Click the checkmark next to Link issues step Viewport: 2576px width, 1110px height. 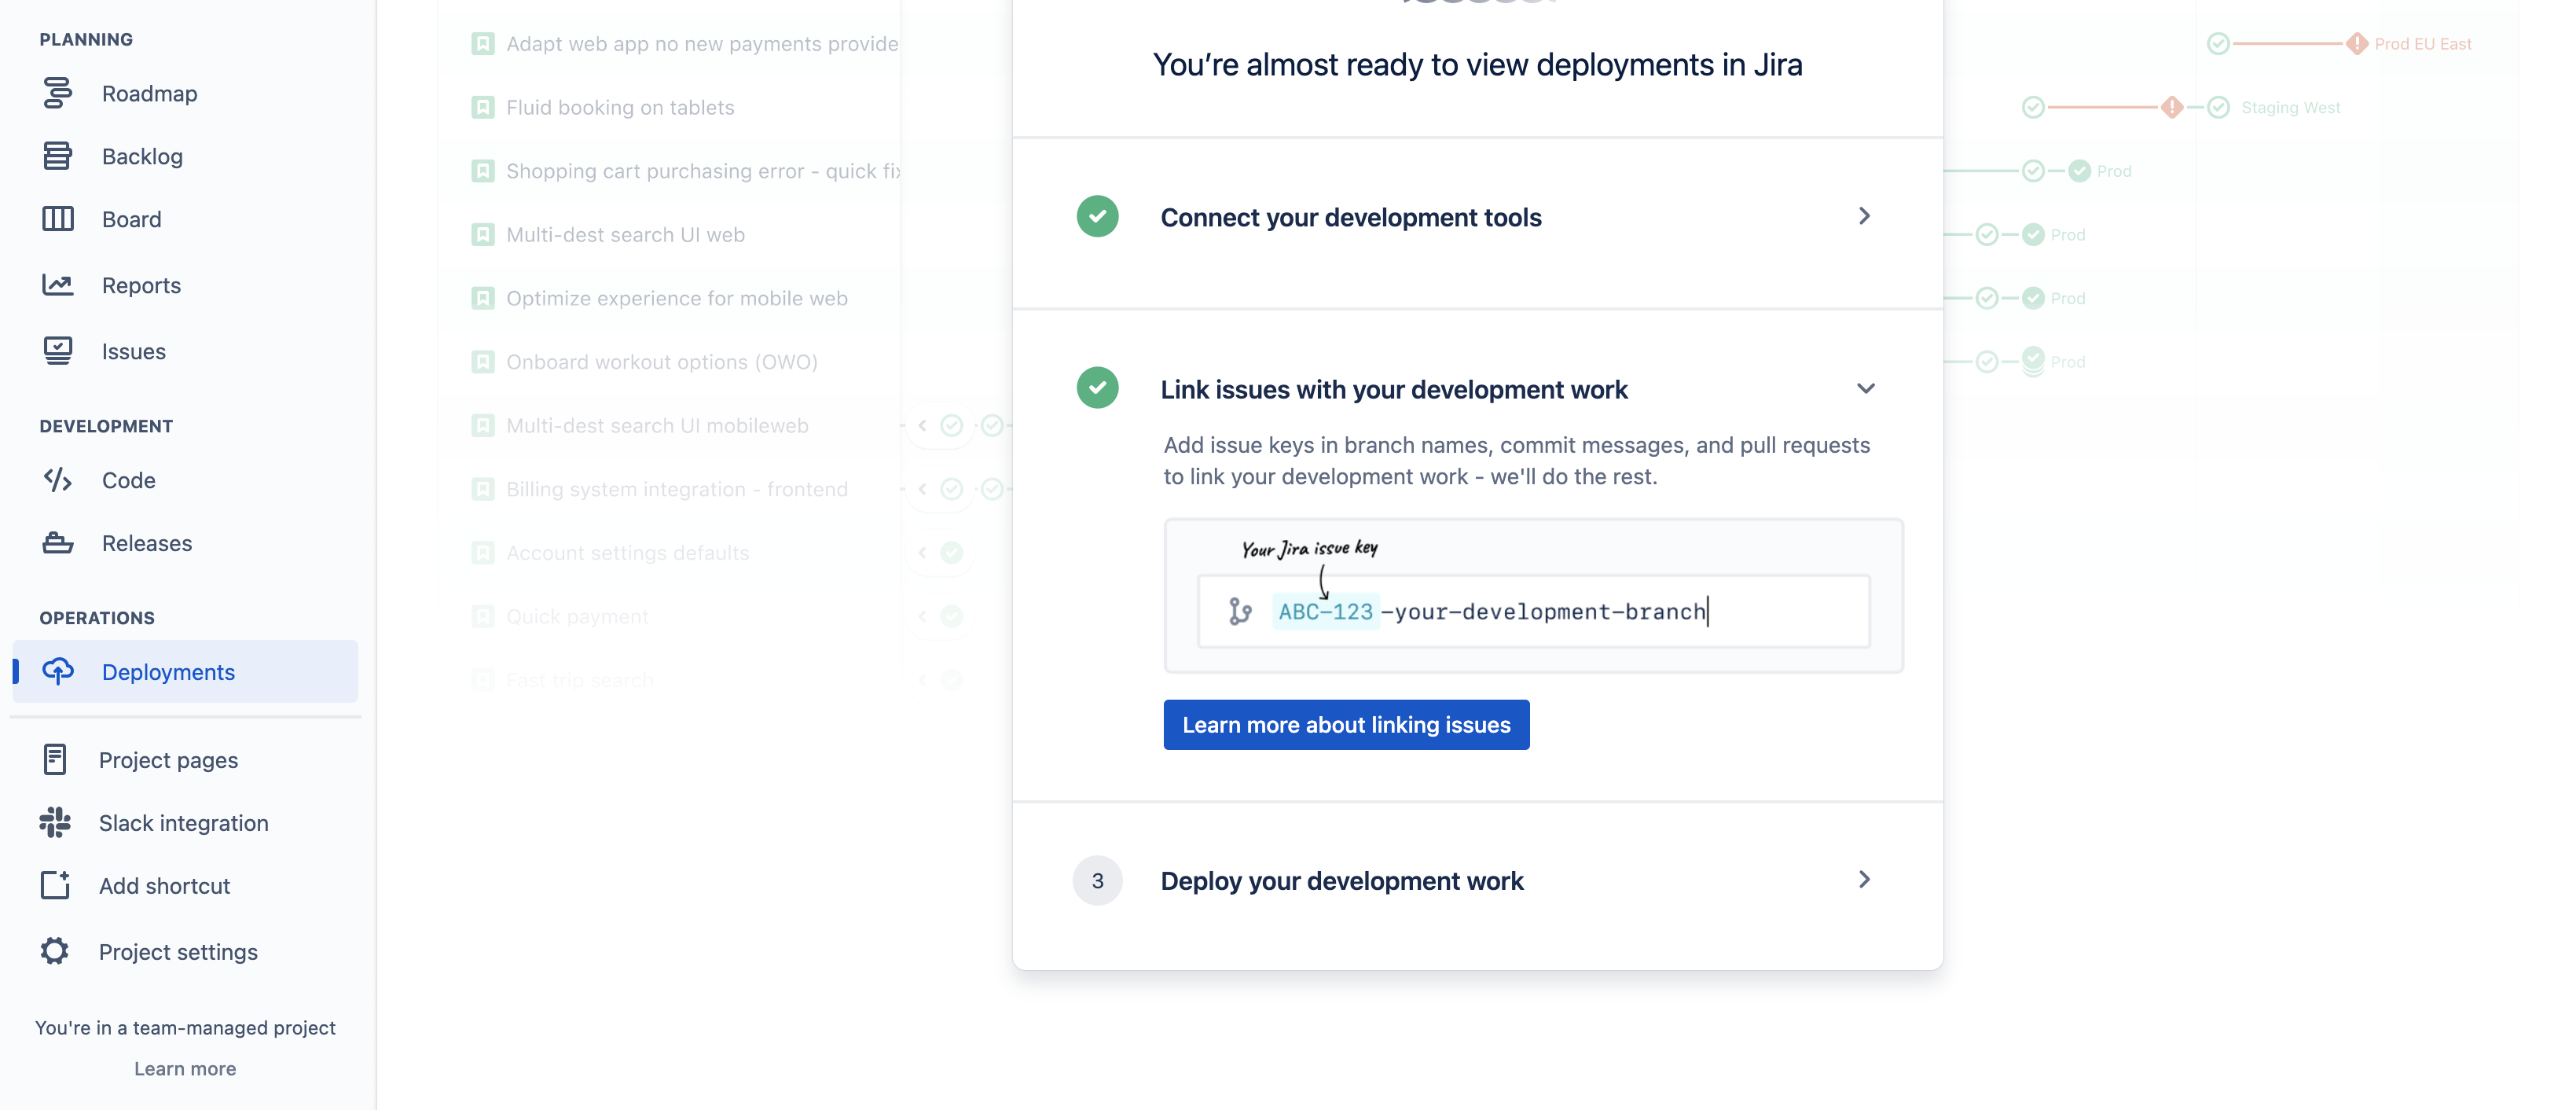(x=1097, y=388)
